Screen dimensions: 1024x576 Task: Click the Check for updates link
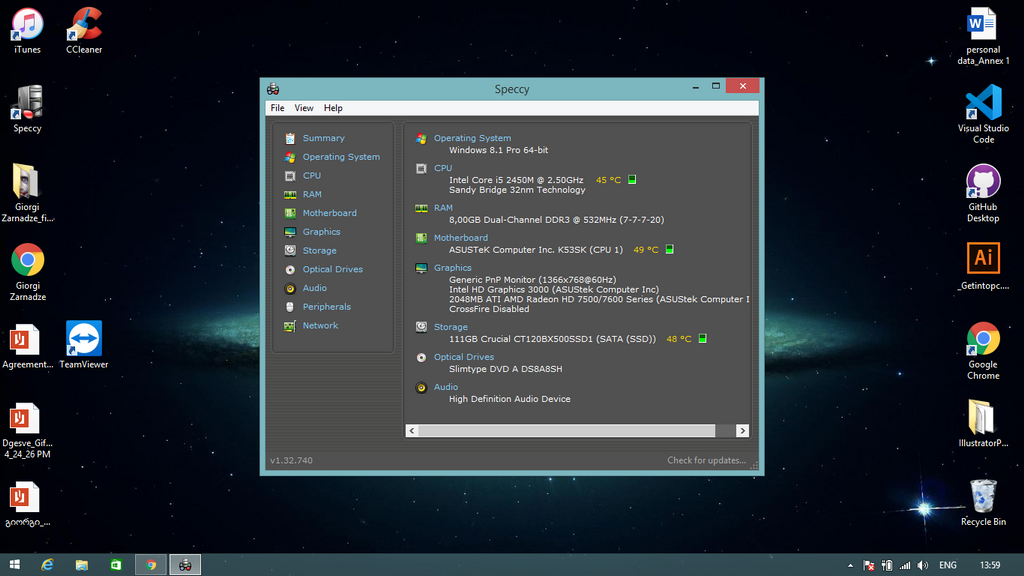[706, 461]
